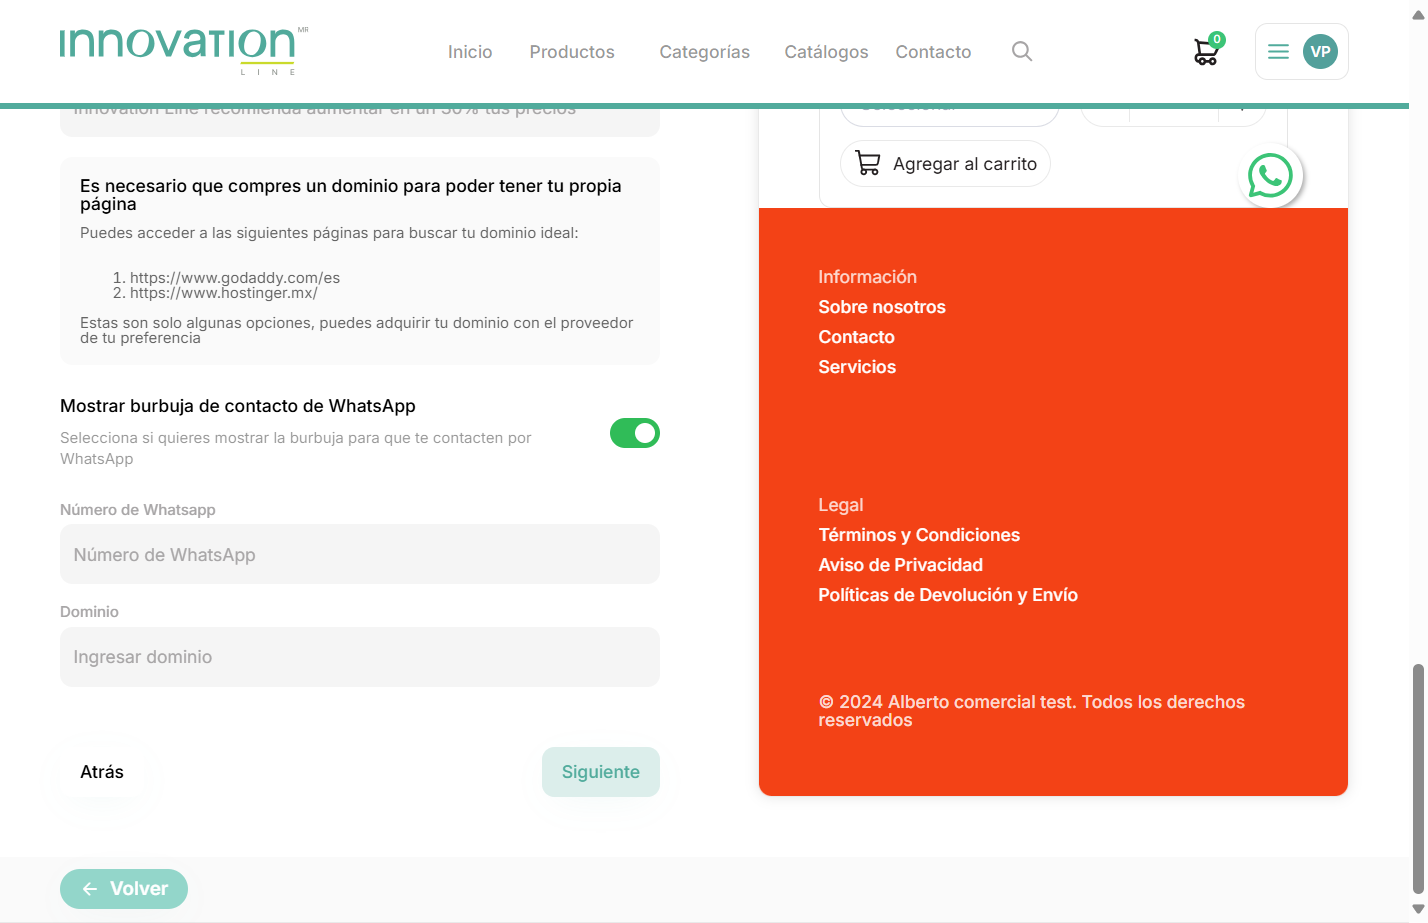Open the shopping cart icon
Image resolution: width=1428 pixels, height=923 pixels.
pyautogui.click(x=1207, y=51)
